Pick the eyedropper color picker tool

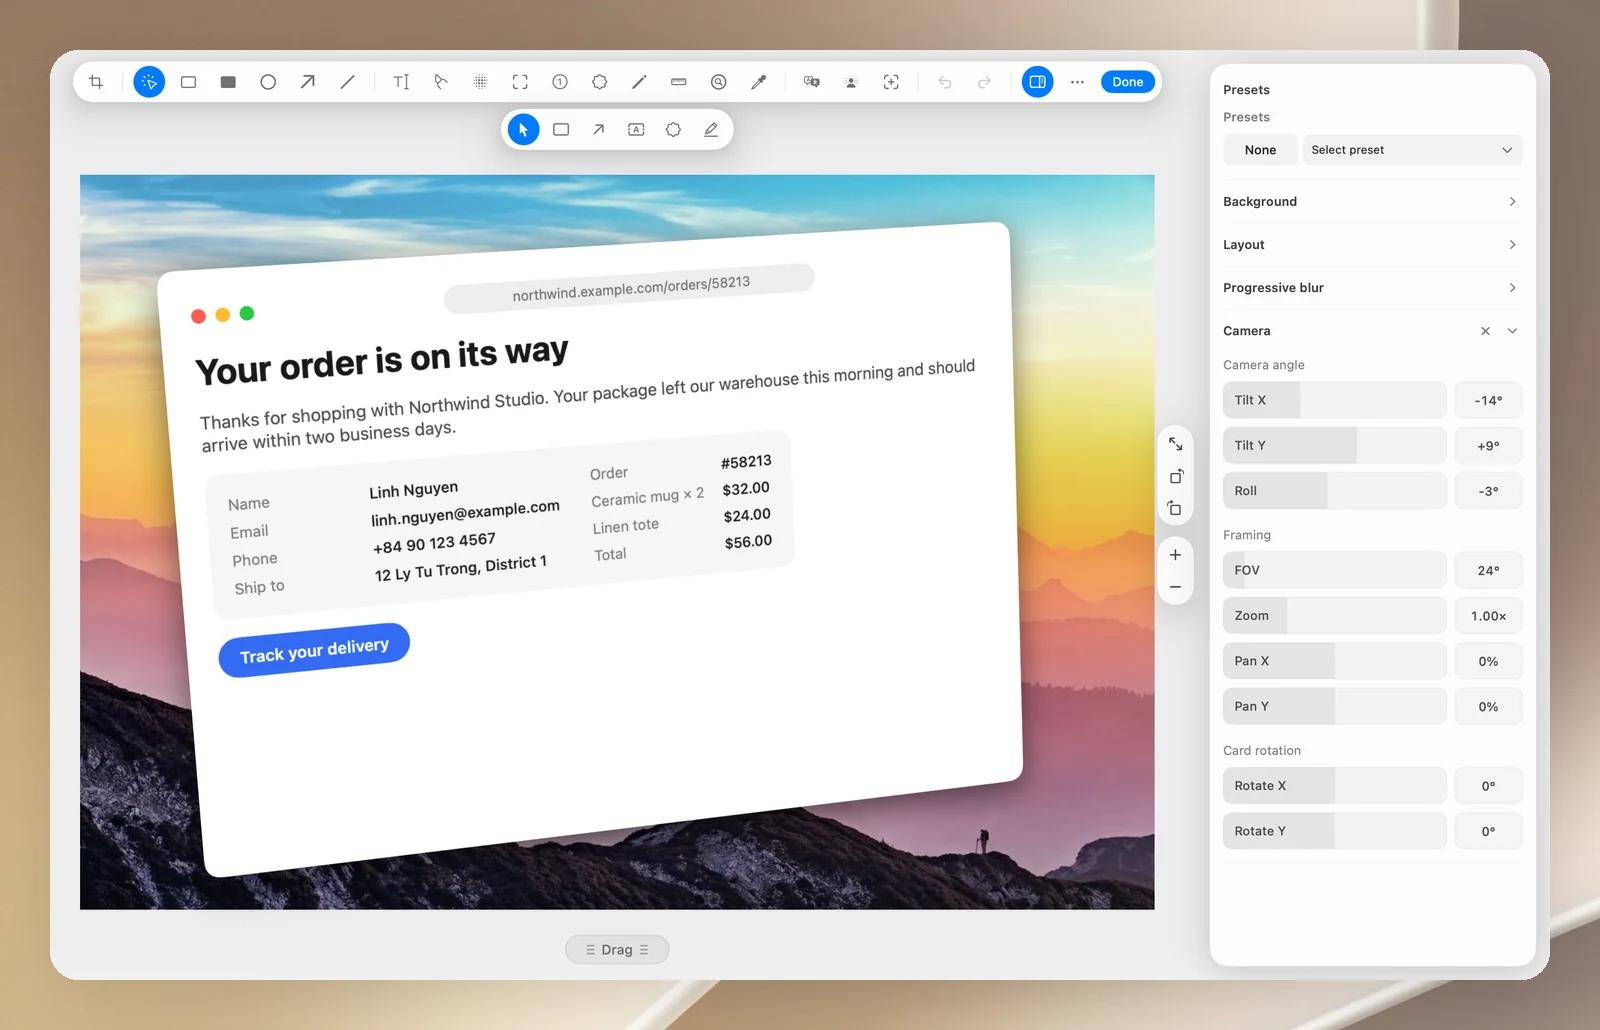coord(759,82)
